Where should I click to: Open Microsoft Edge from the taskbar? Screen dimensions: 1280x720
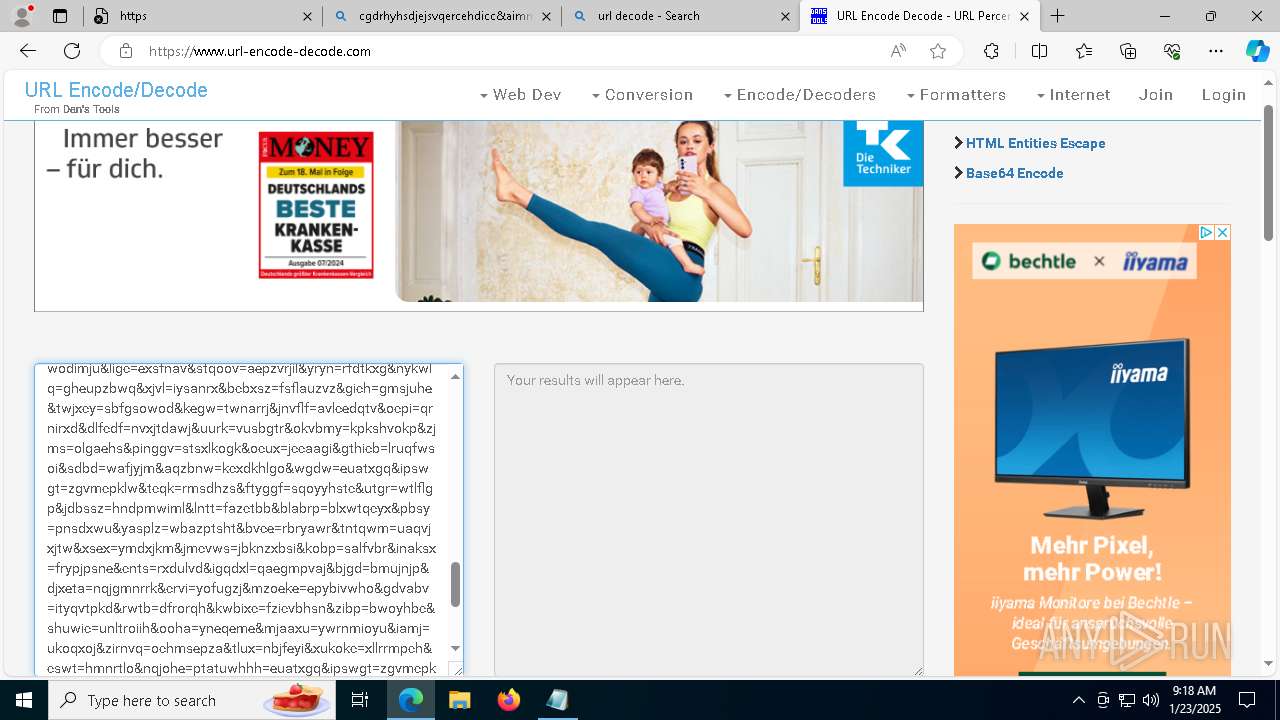pos(411,700)
